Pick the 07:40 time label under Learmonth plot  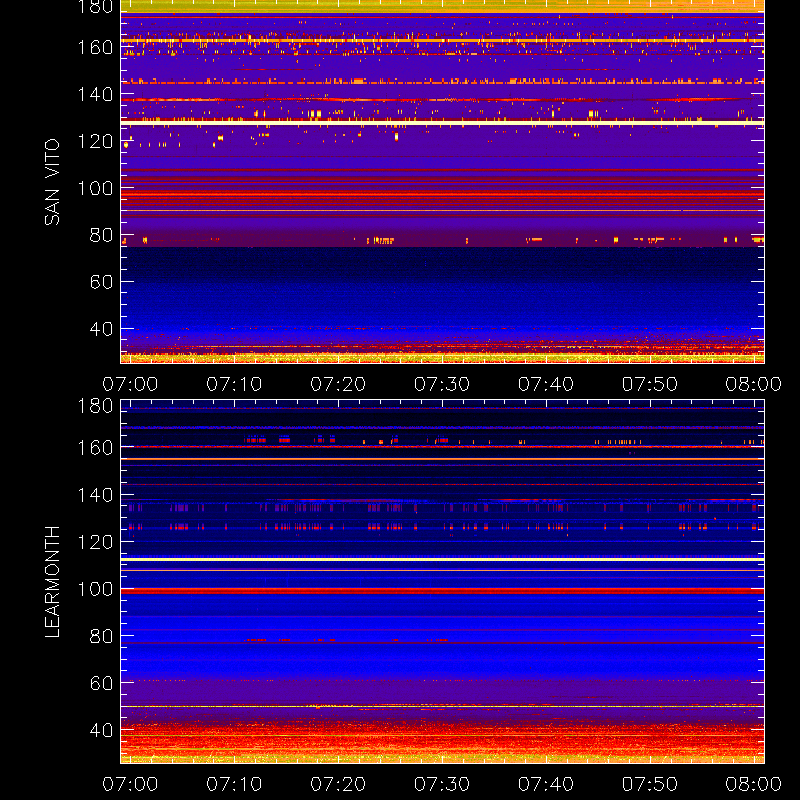click(x=546, y=784)
